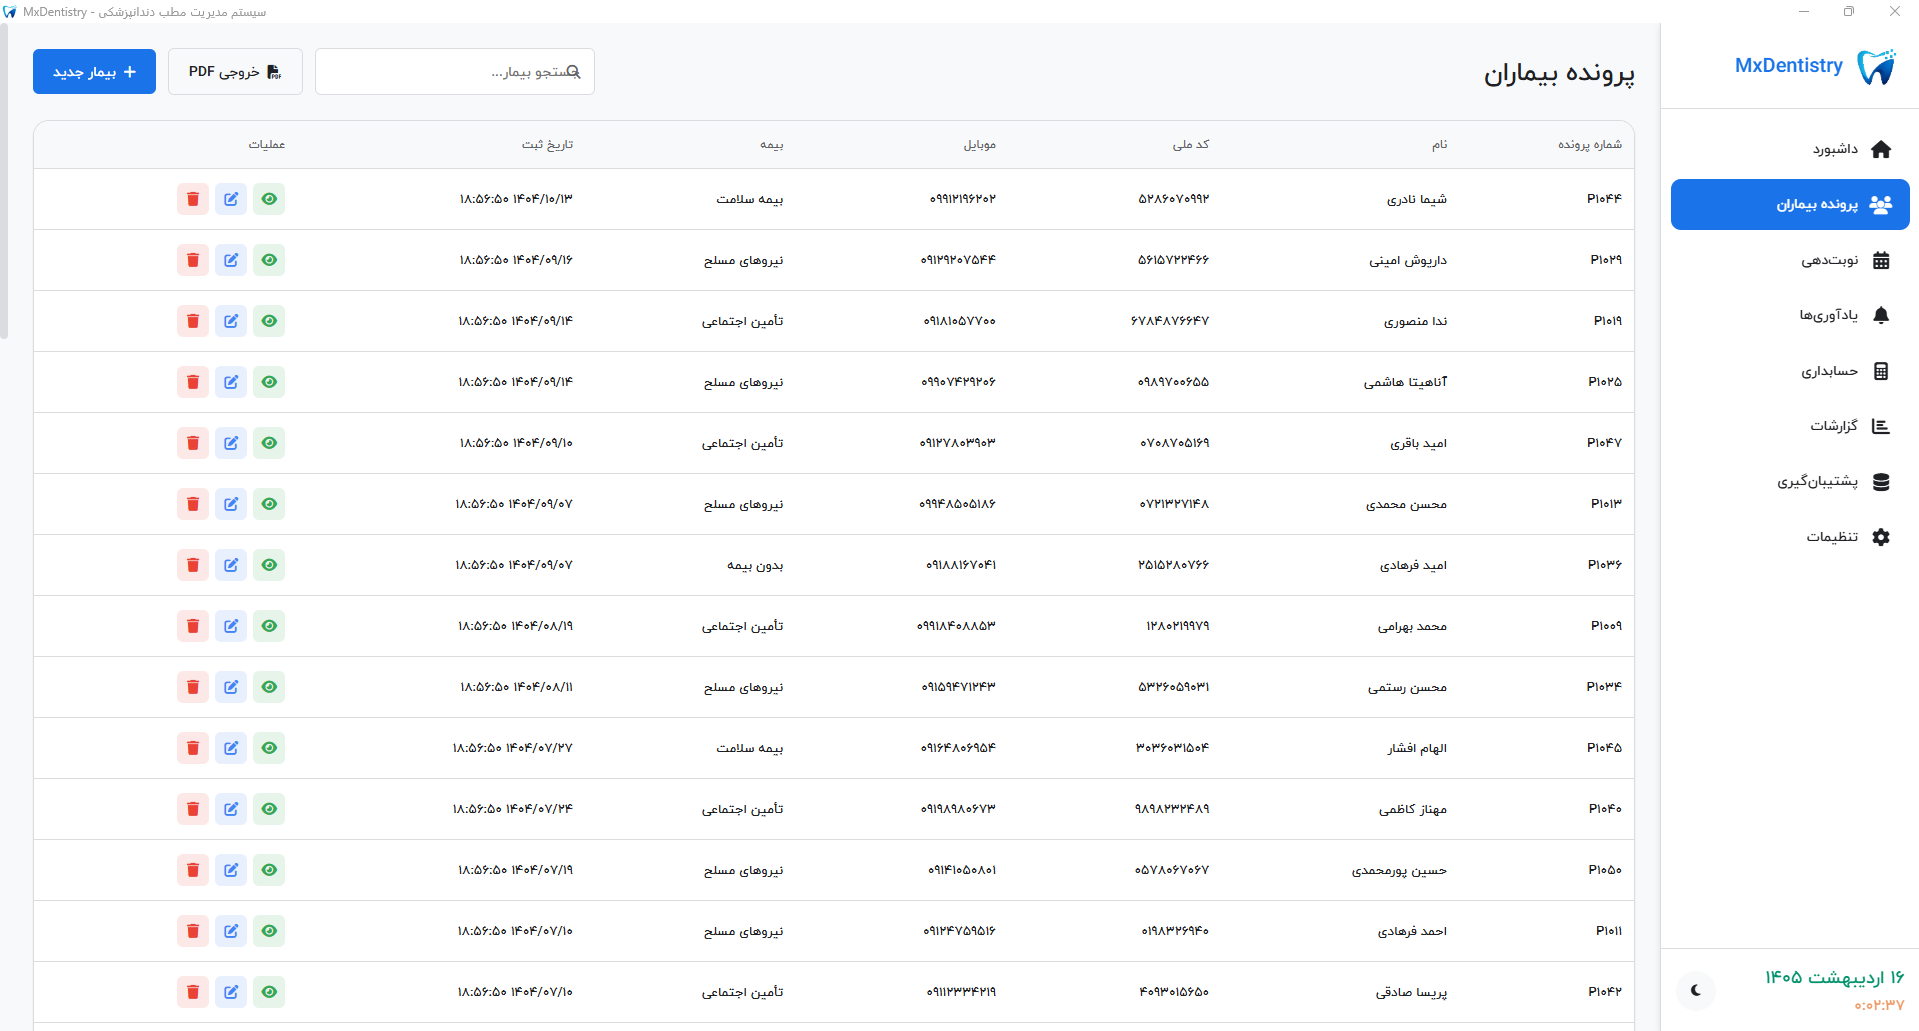Delete patient حسین پورمحمدی record
This screenshot has width=1919, height=1031.
point(193,870)
